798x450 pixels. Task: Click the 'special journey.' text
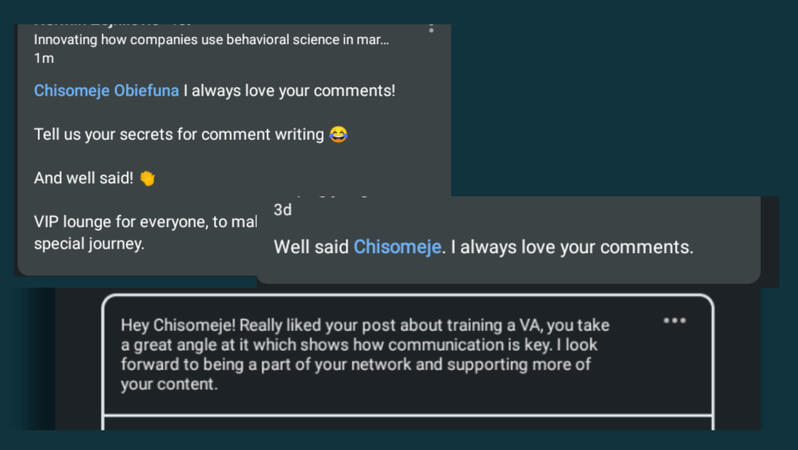point(89,243)
